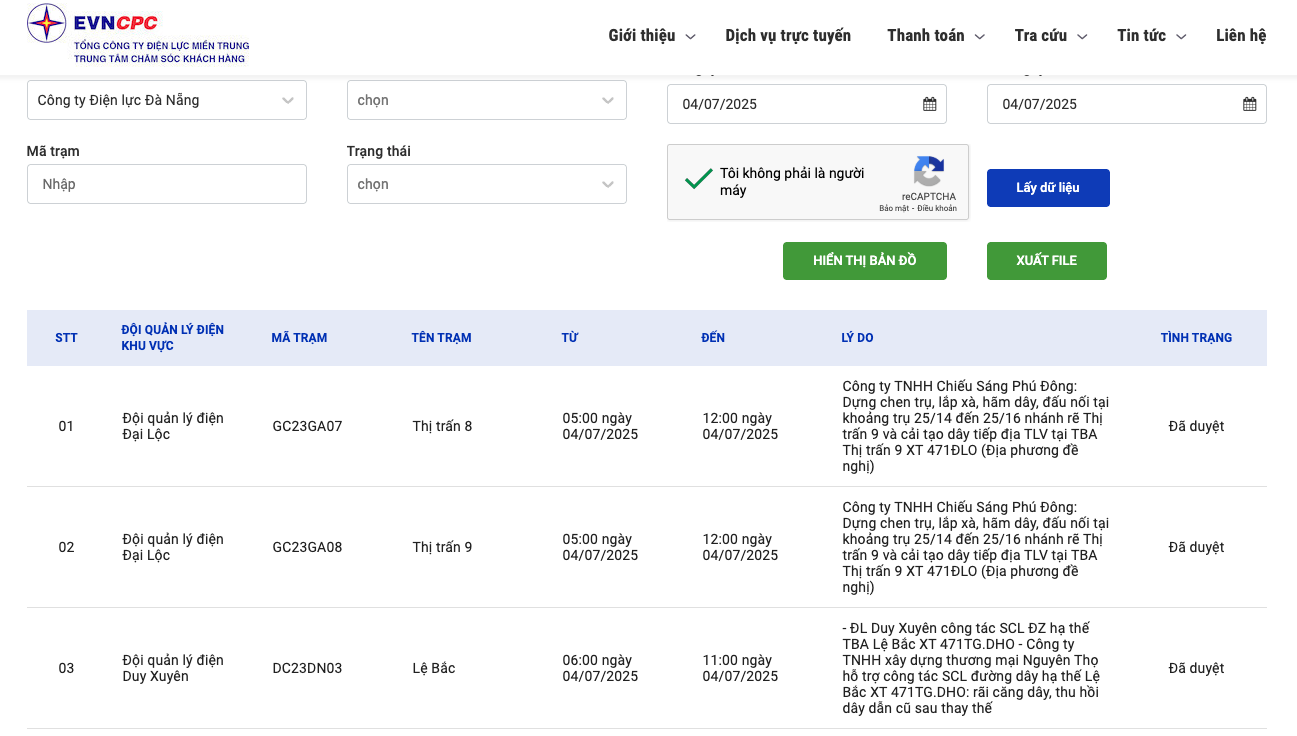Open calendar icon in second date field
This screenshot has height=736, width=1297.
(1249, 104)
